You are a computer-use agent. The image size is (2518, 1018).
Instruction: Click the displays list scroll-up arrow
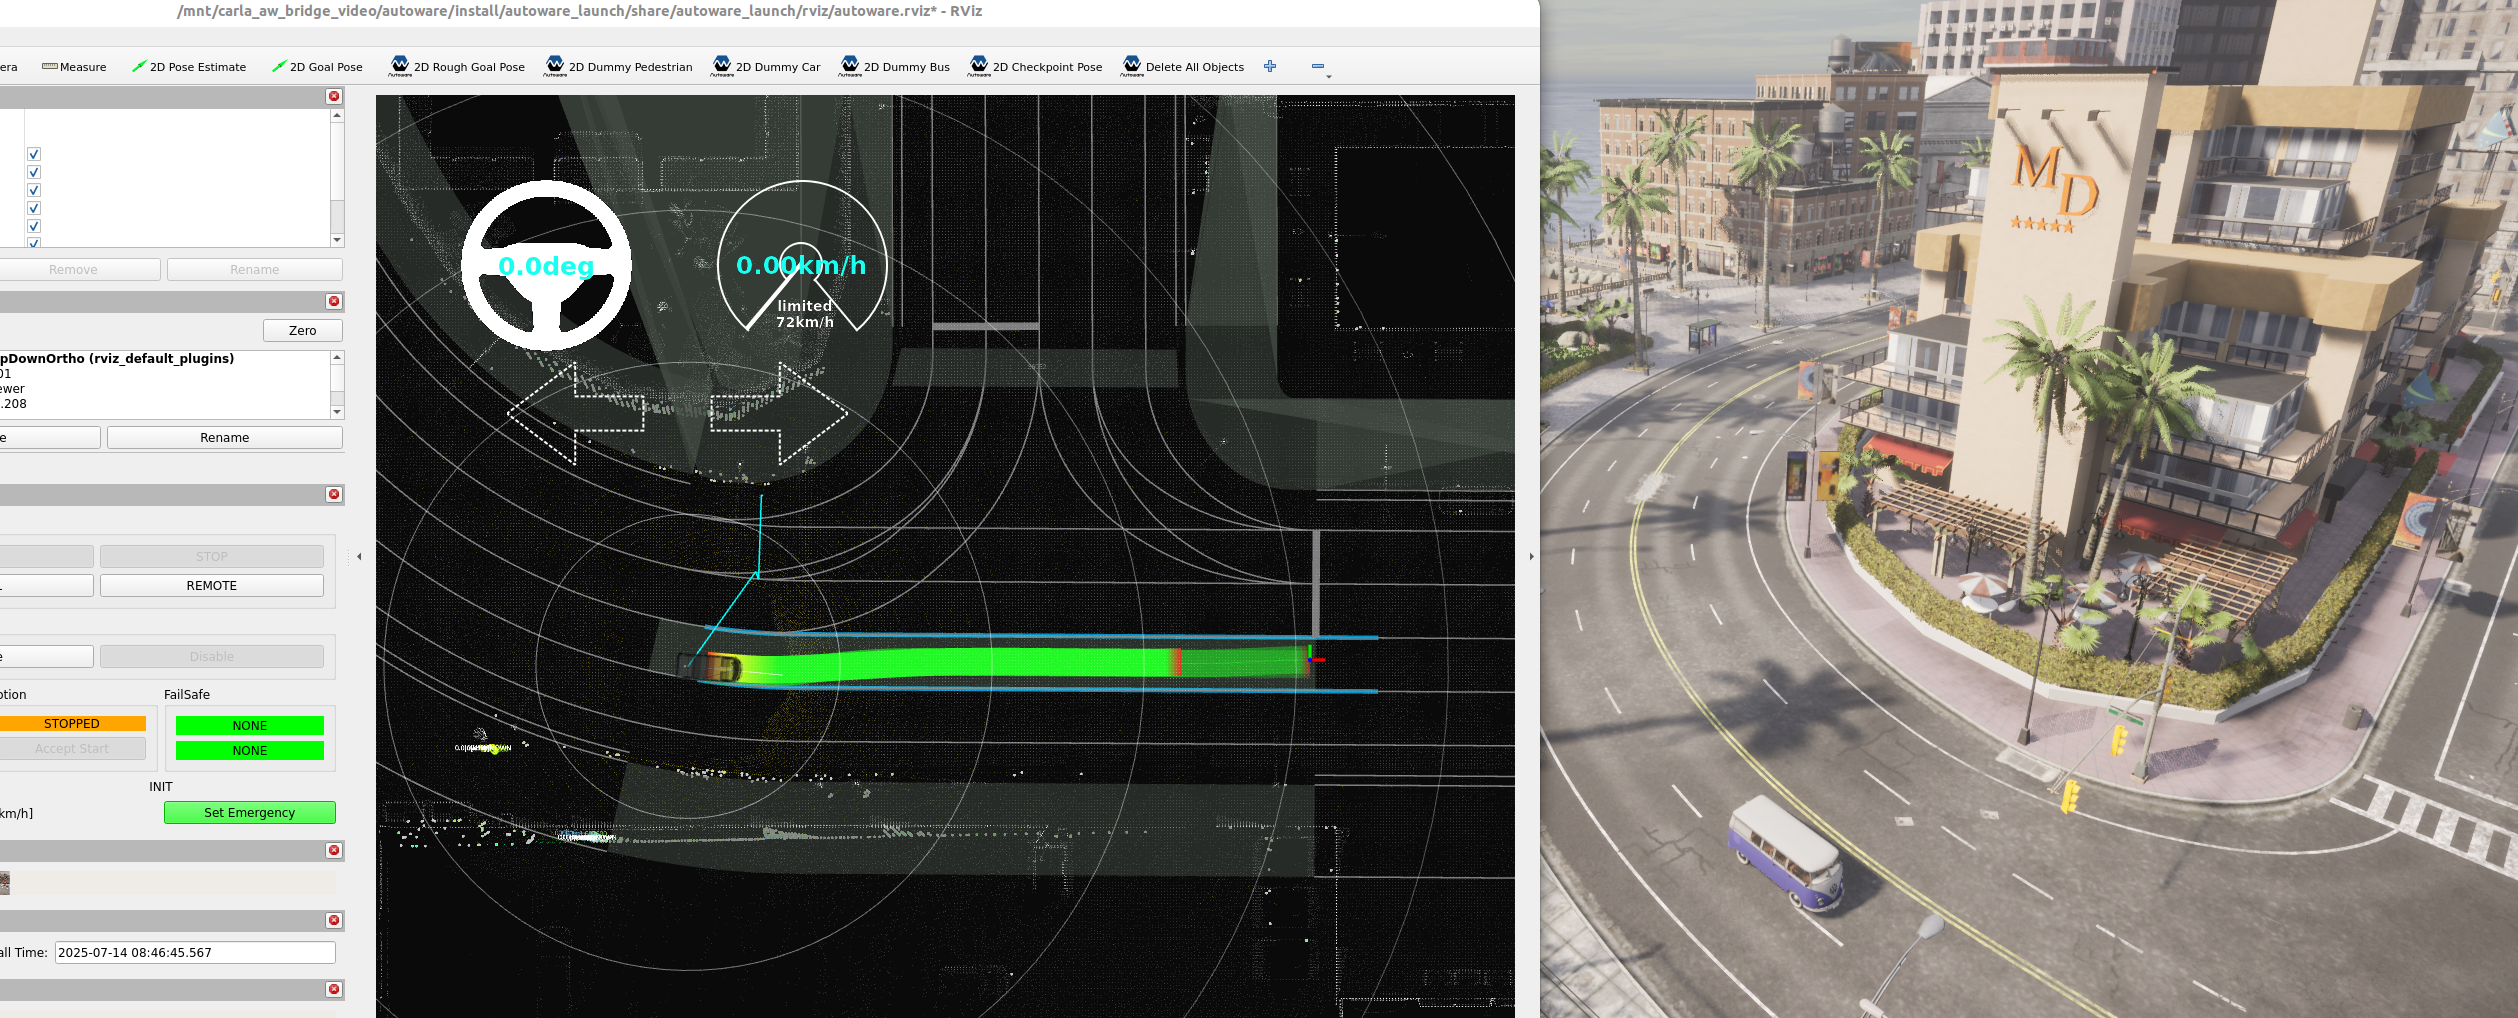[337, 115]
